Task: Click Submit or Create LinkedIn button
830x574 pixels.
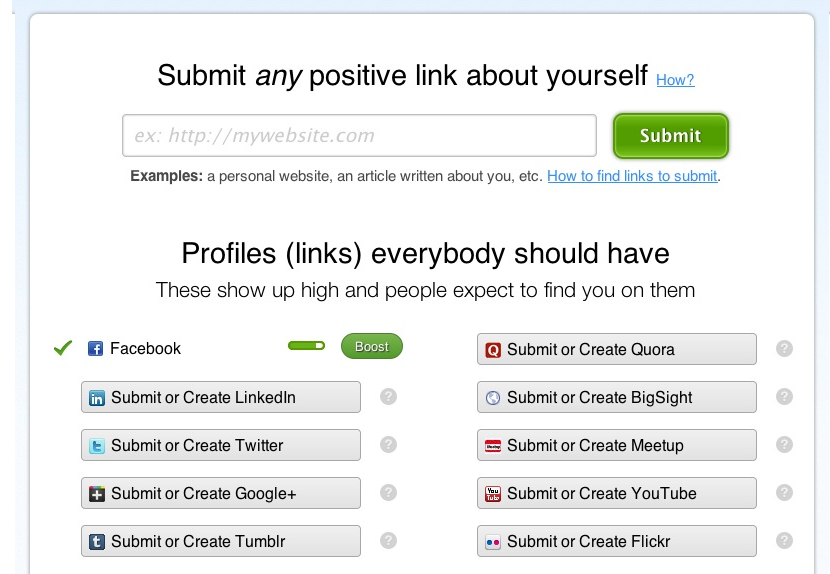Action: coord(221,397)
